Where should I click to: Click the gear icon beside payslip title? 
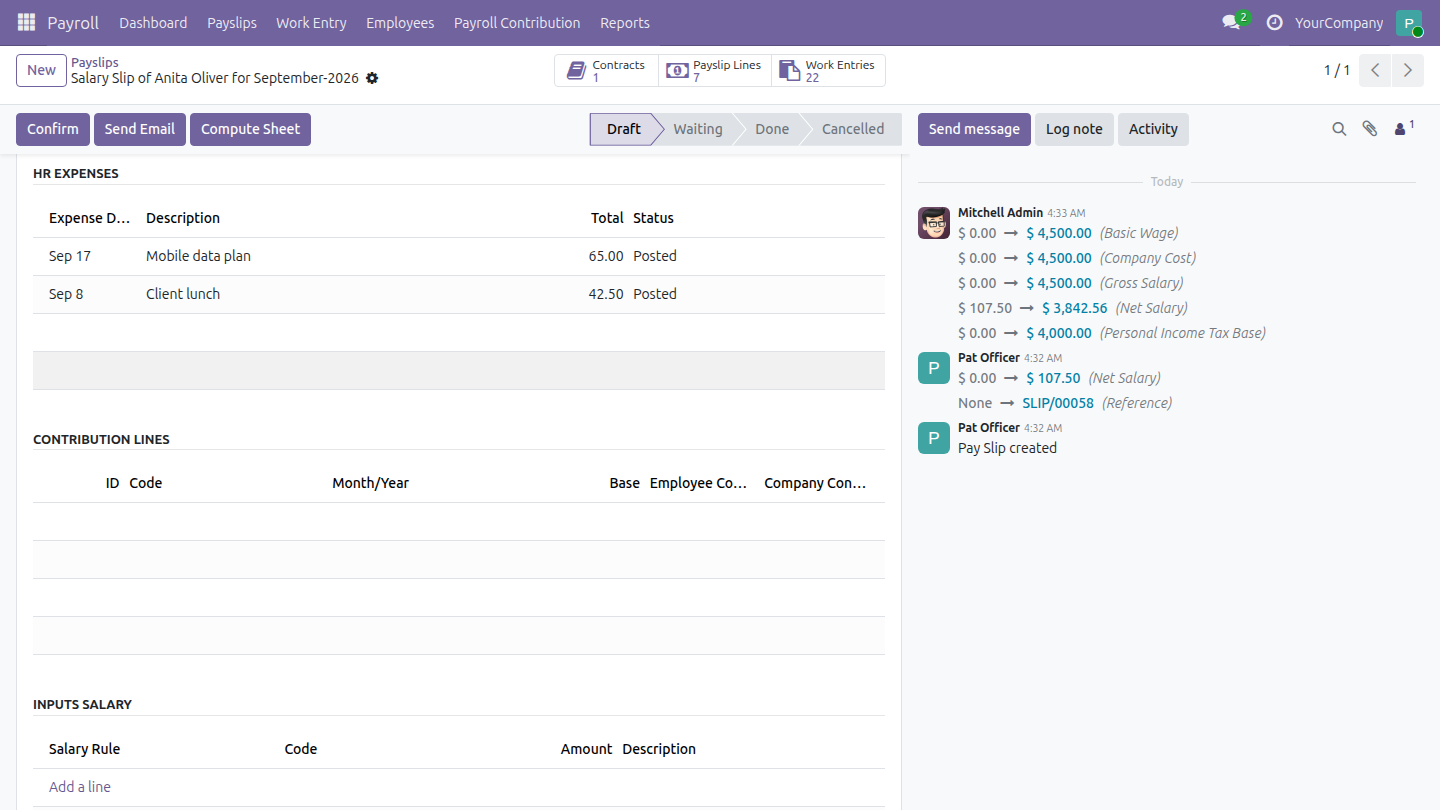(372, 78)
